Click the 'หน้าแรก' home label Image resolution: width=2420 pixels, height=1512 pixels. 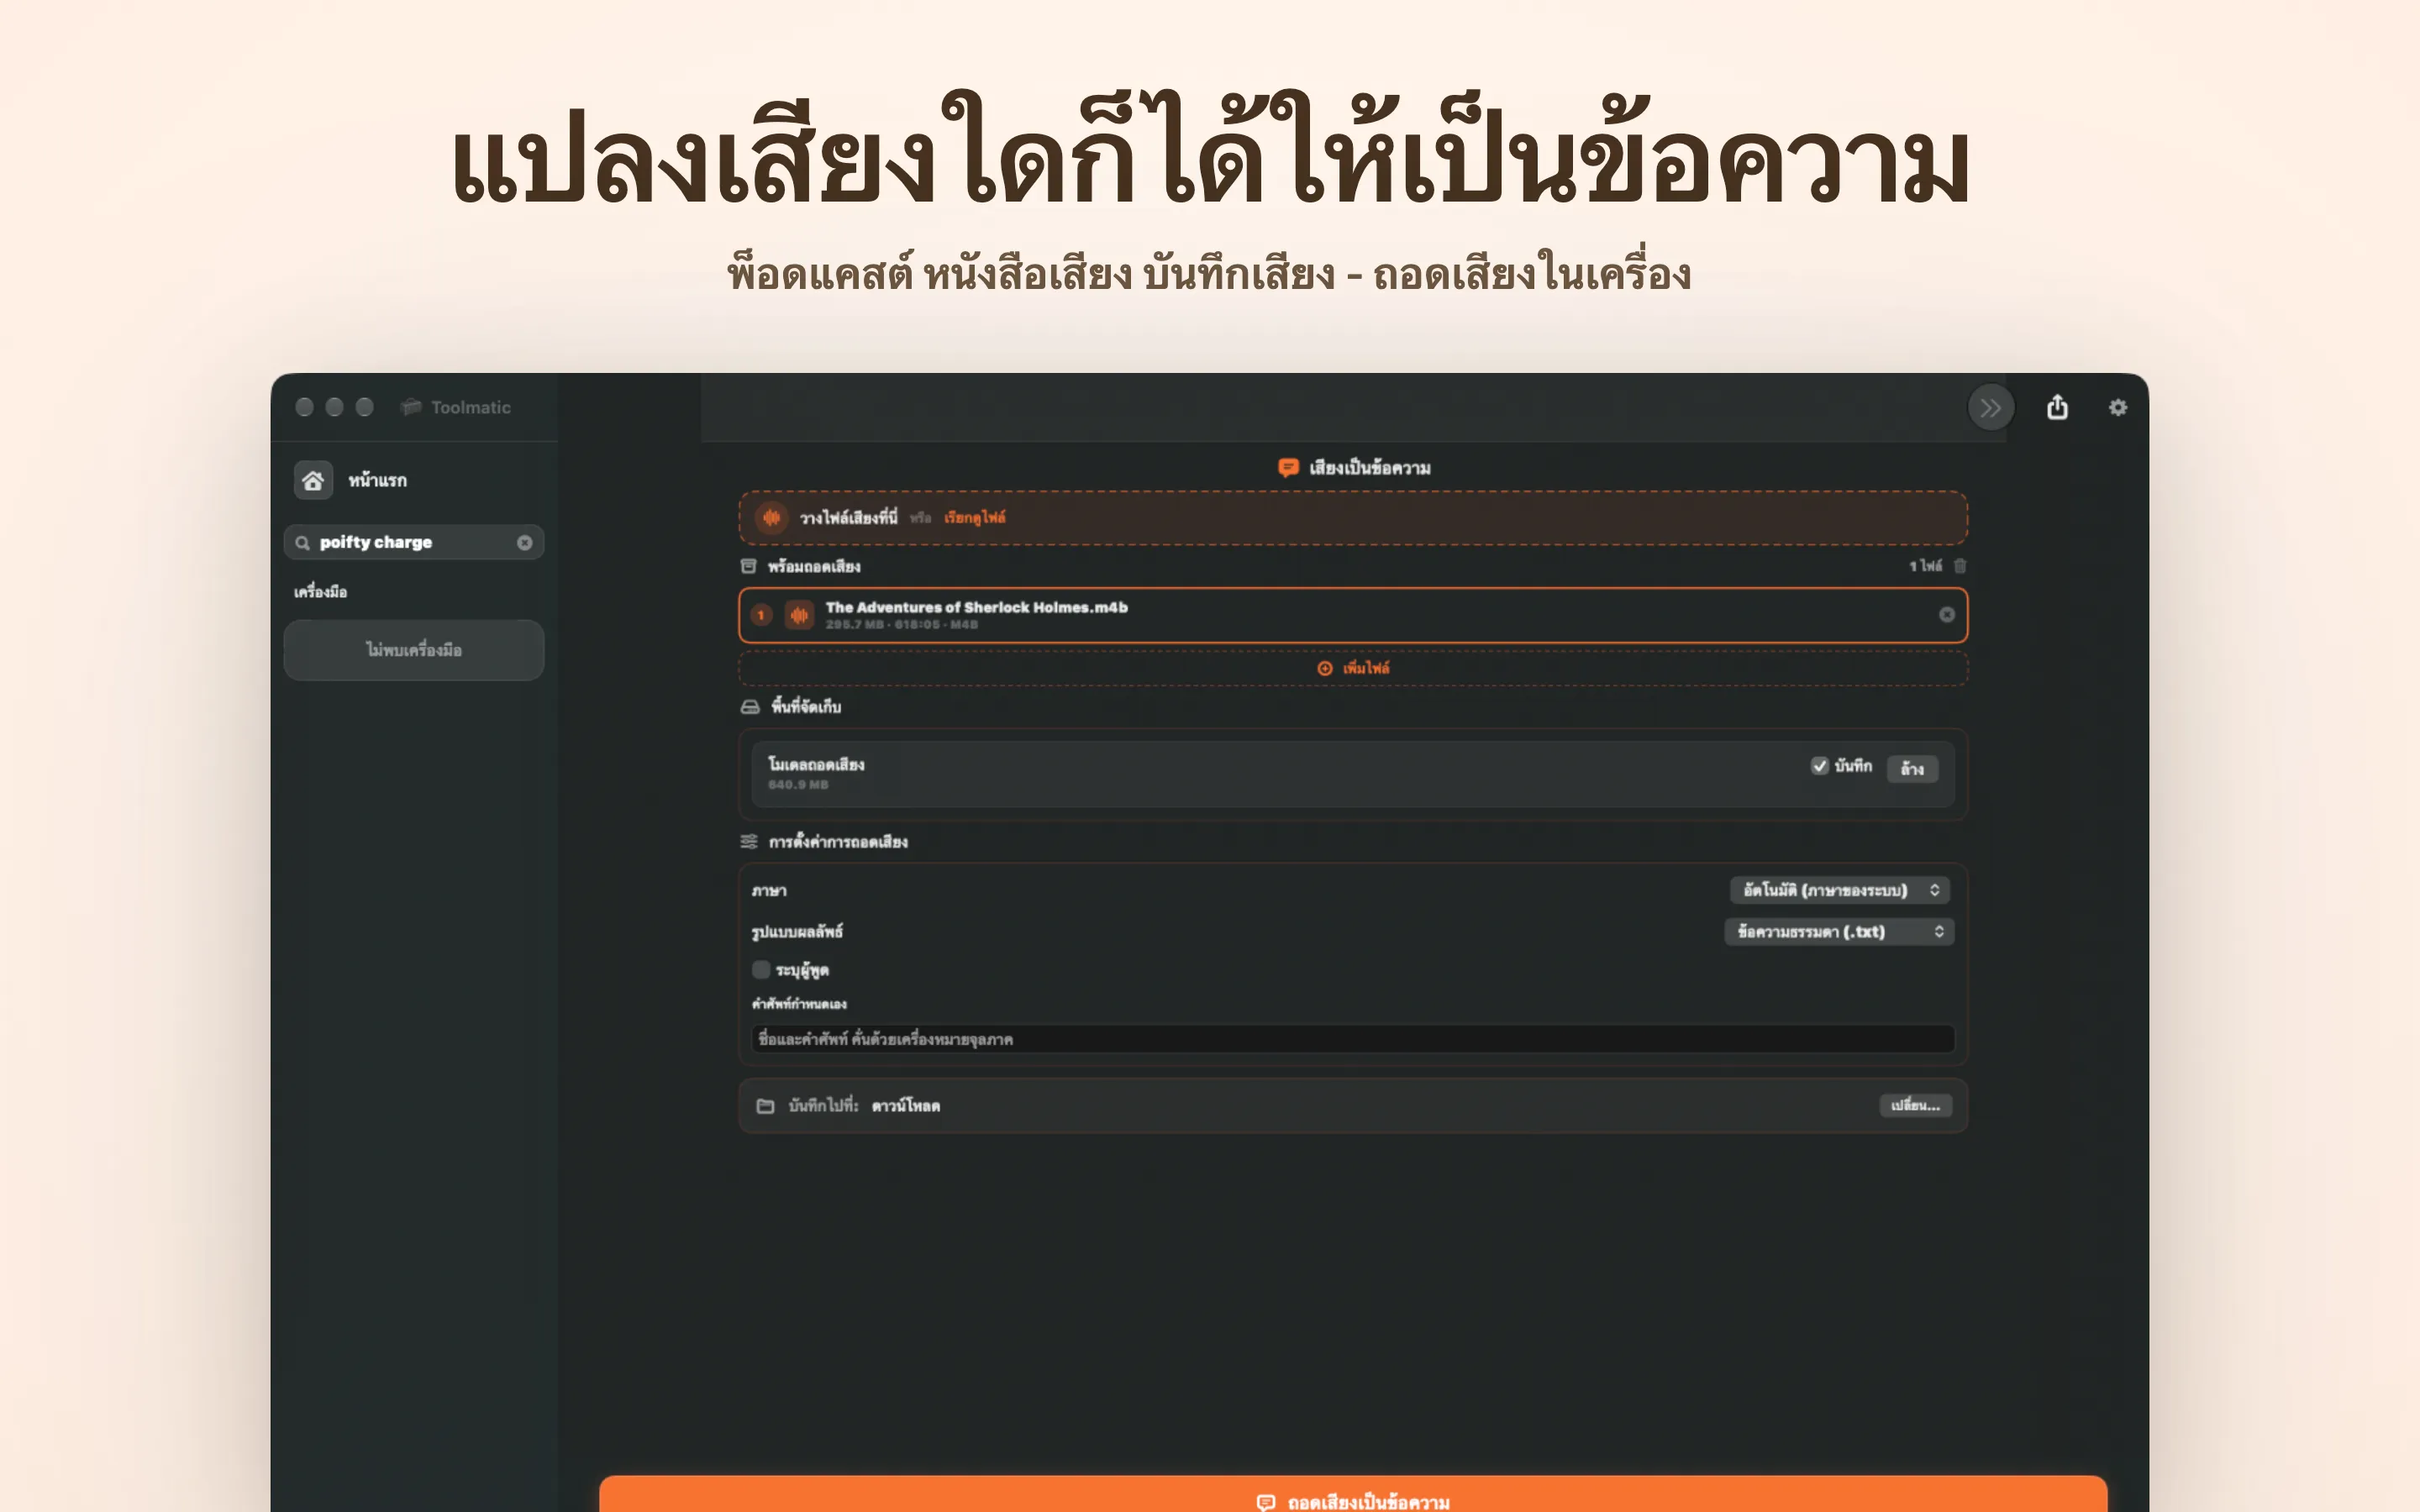(x=377, y=480)
